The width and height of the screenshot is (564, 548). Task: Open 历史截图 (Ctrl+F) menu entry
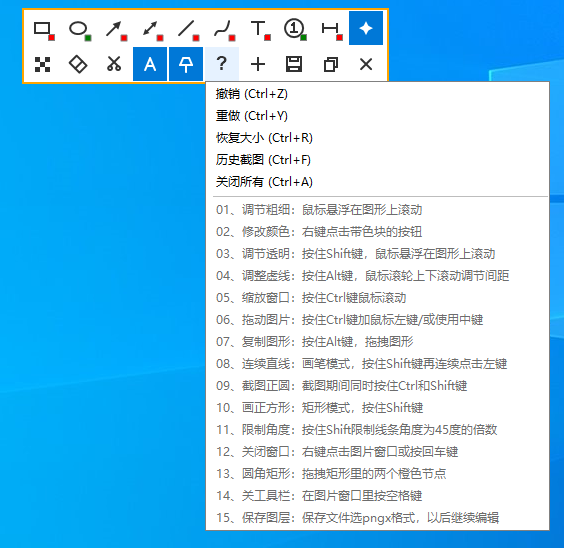tap(377, 160)
